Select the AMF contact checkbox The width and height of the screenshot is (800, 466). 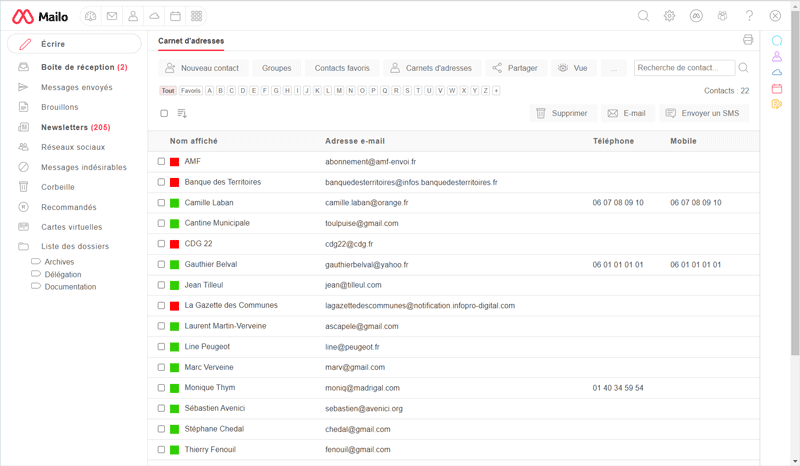161,161
